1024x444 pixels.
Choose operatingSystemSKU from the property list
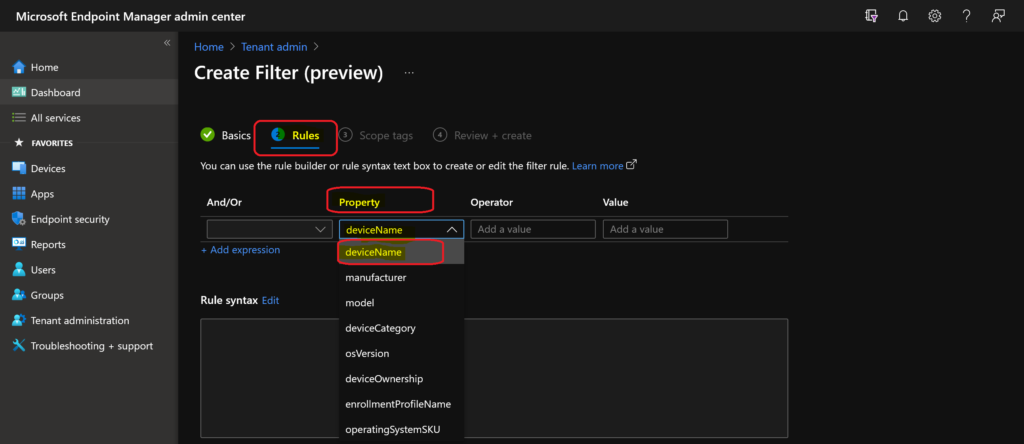point(401,429)
